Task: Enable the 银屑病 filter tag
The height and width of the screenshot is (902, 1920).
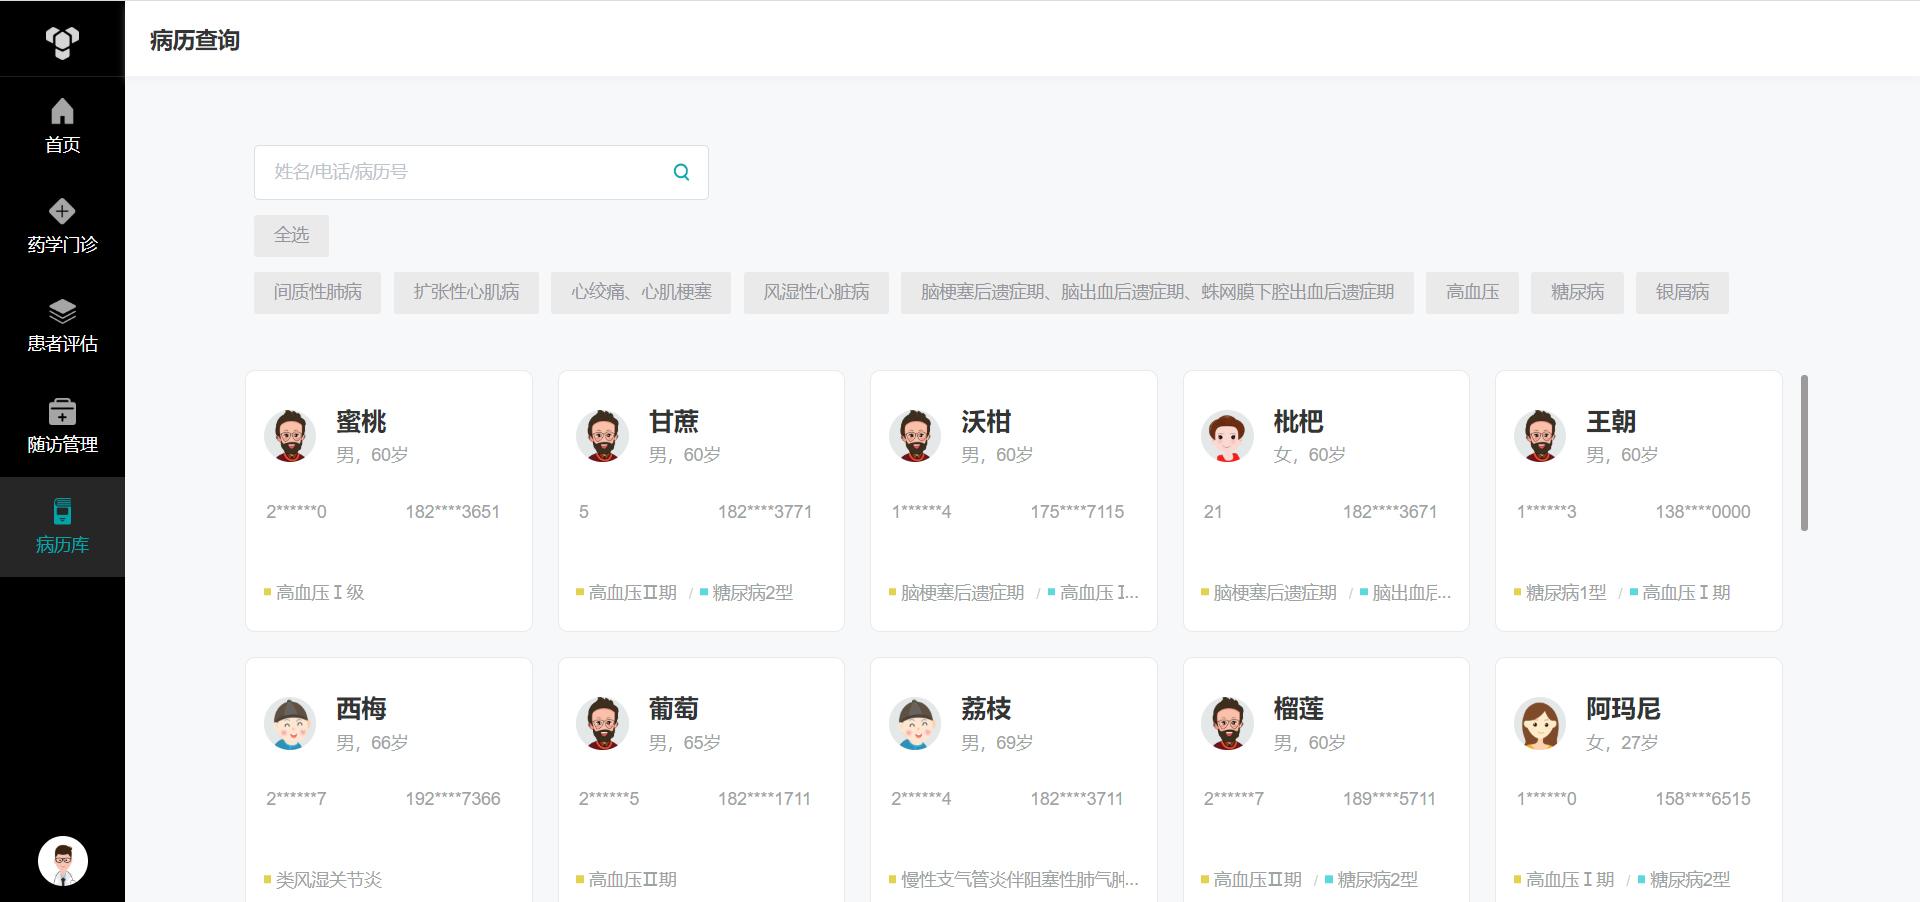Action: 1682,292
